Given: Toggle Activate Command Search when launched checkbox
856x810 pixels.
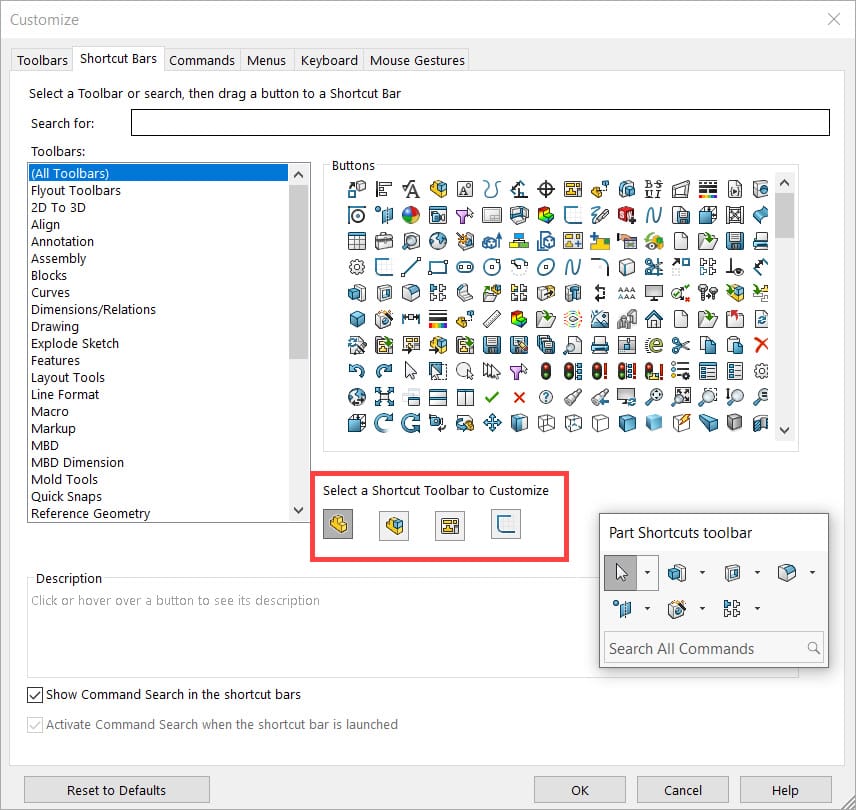Looking at the screenshot, I should (34, 724).
